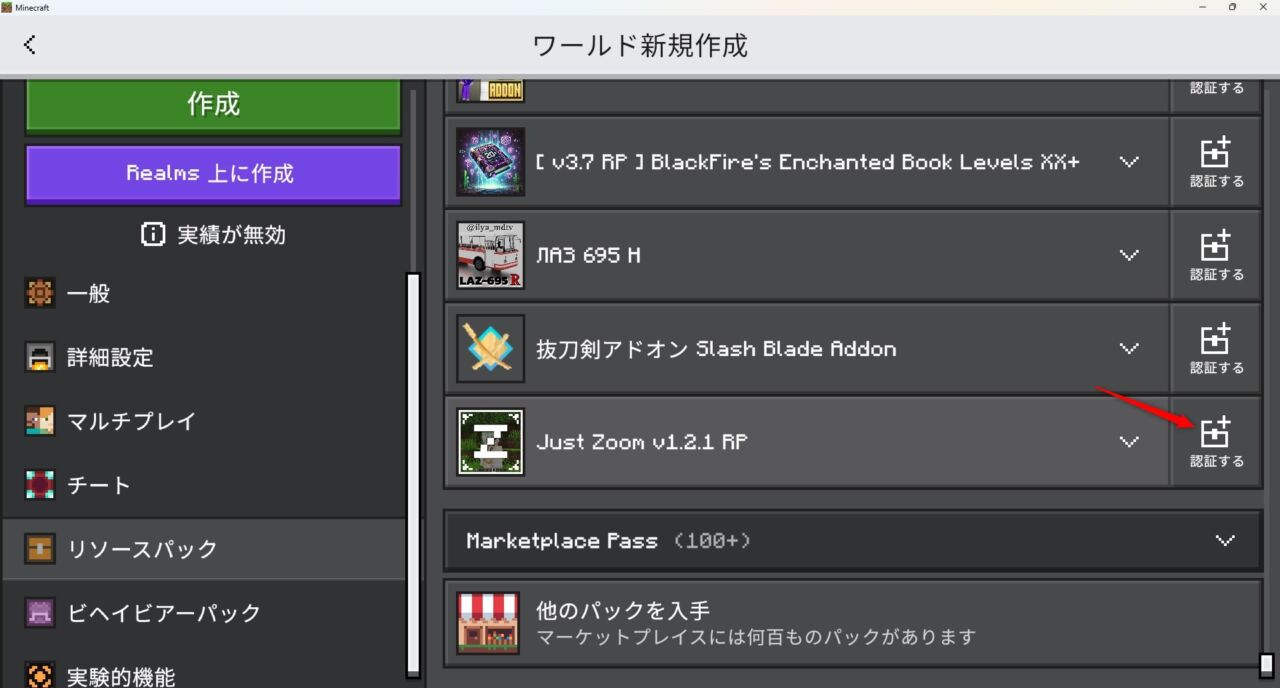Click the Slash Blade Addon thumbnail
The height and width of the screenshot is (688, 1280).
coord(490,348)
